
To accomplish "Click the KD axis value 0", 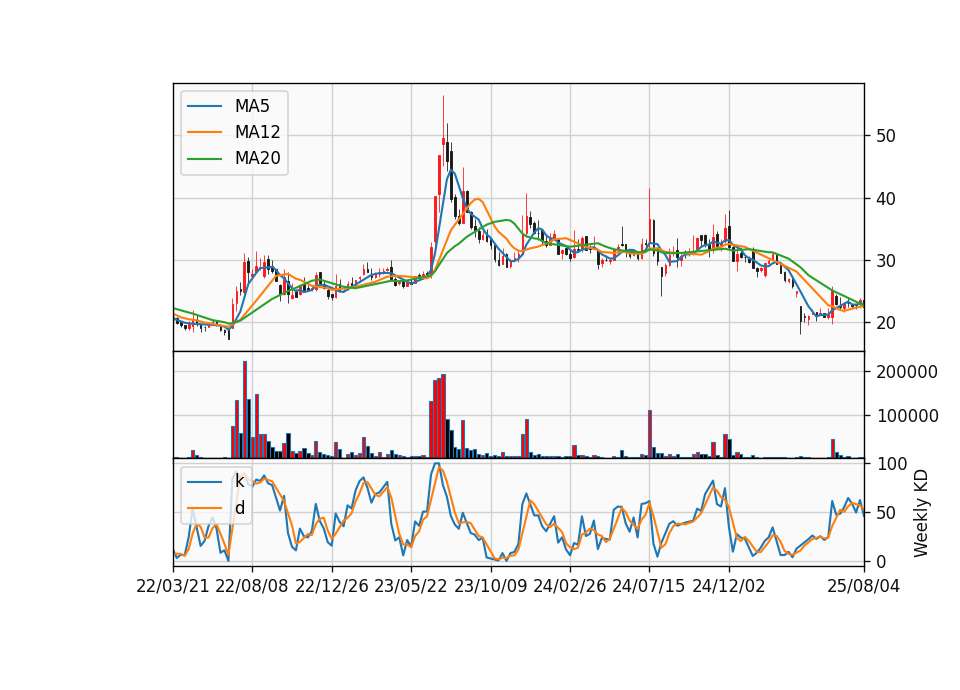I will pyautogui.click(x=880, y=561).
